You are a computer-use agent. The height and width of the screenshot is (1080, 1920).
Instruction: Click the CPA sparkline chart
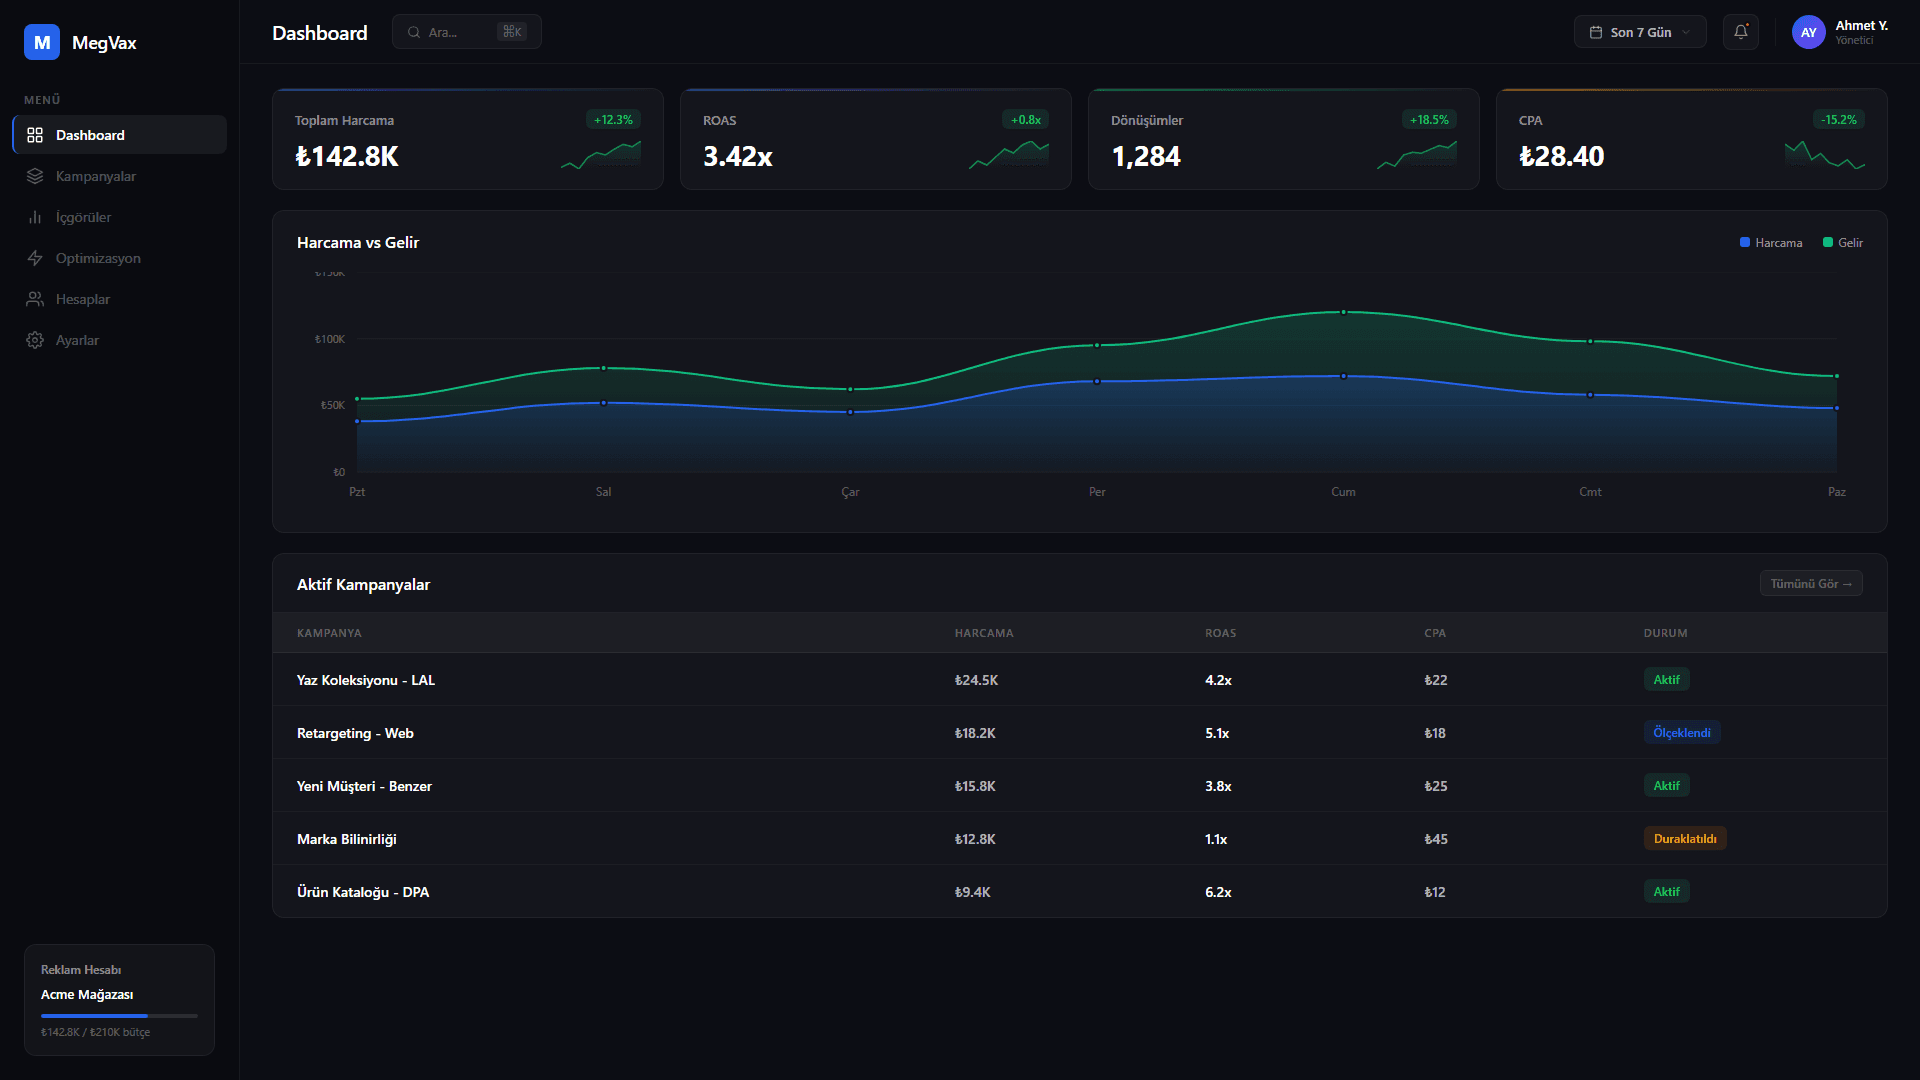pos(1825,155)
